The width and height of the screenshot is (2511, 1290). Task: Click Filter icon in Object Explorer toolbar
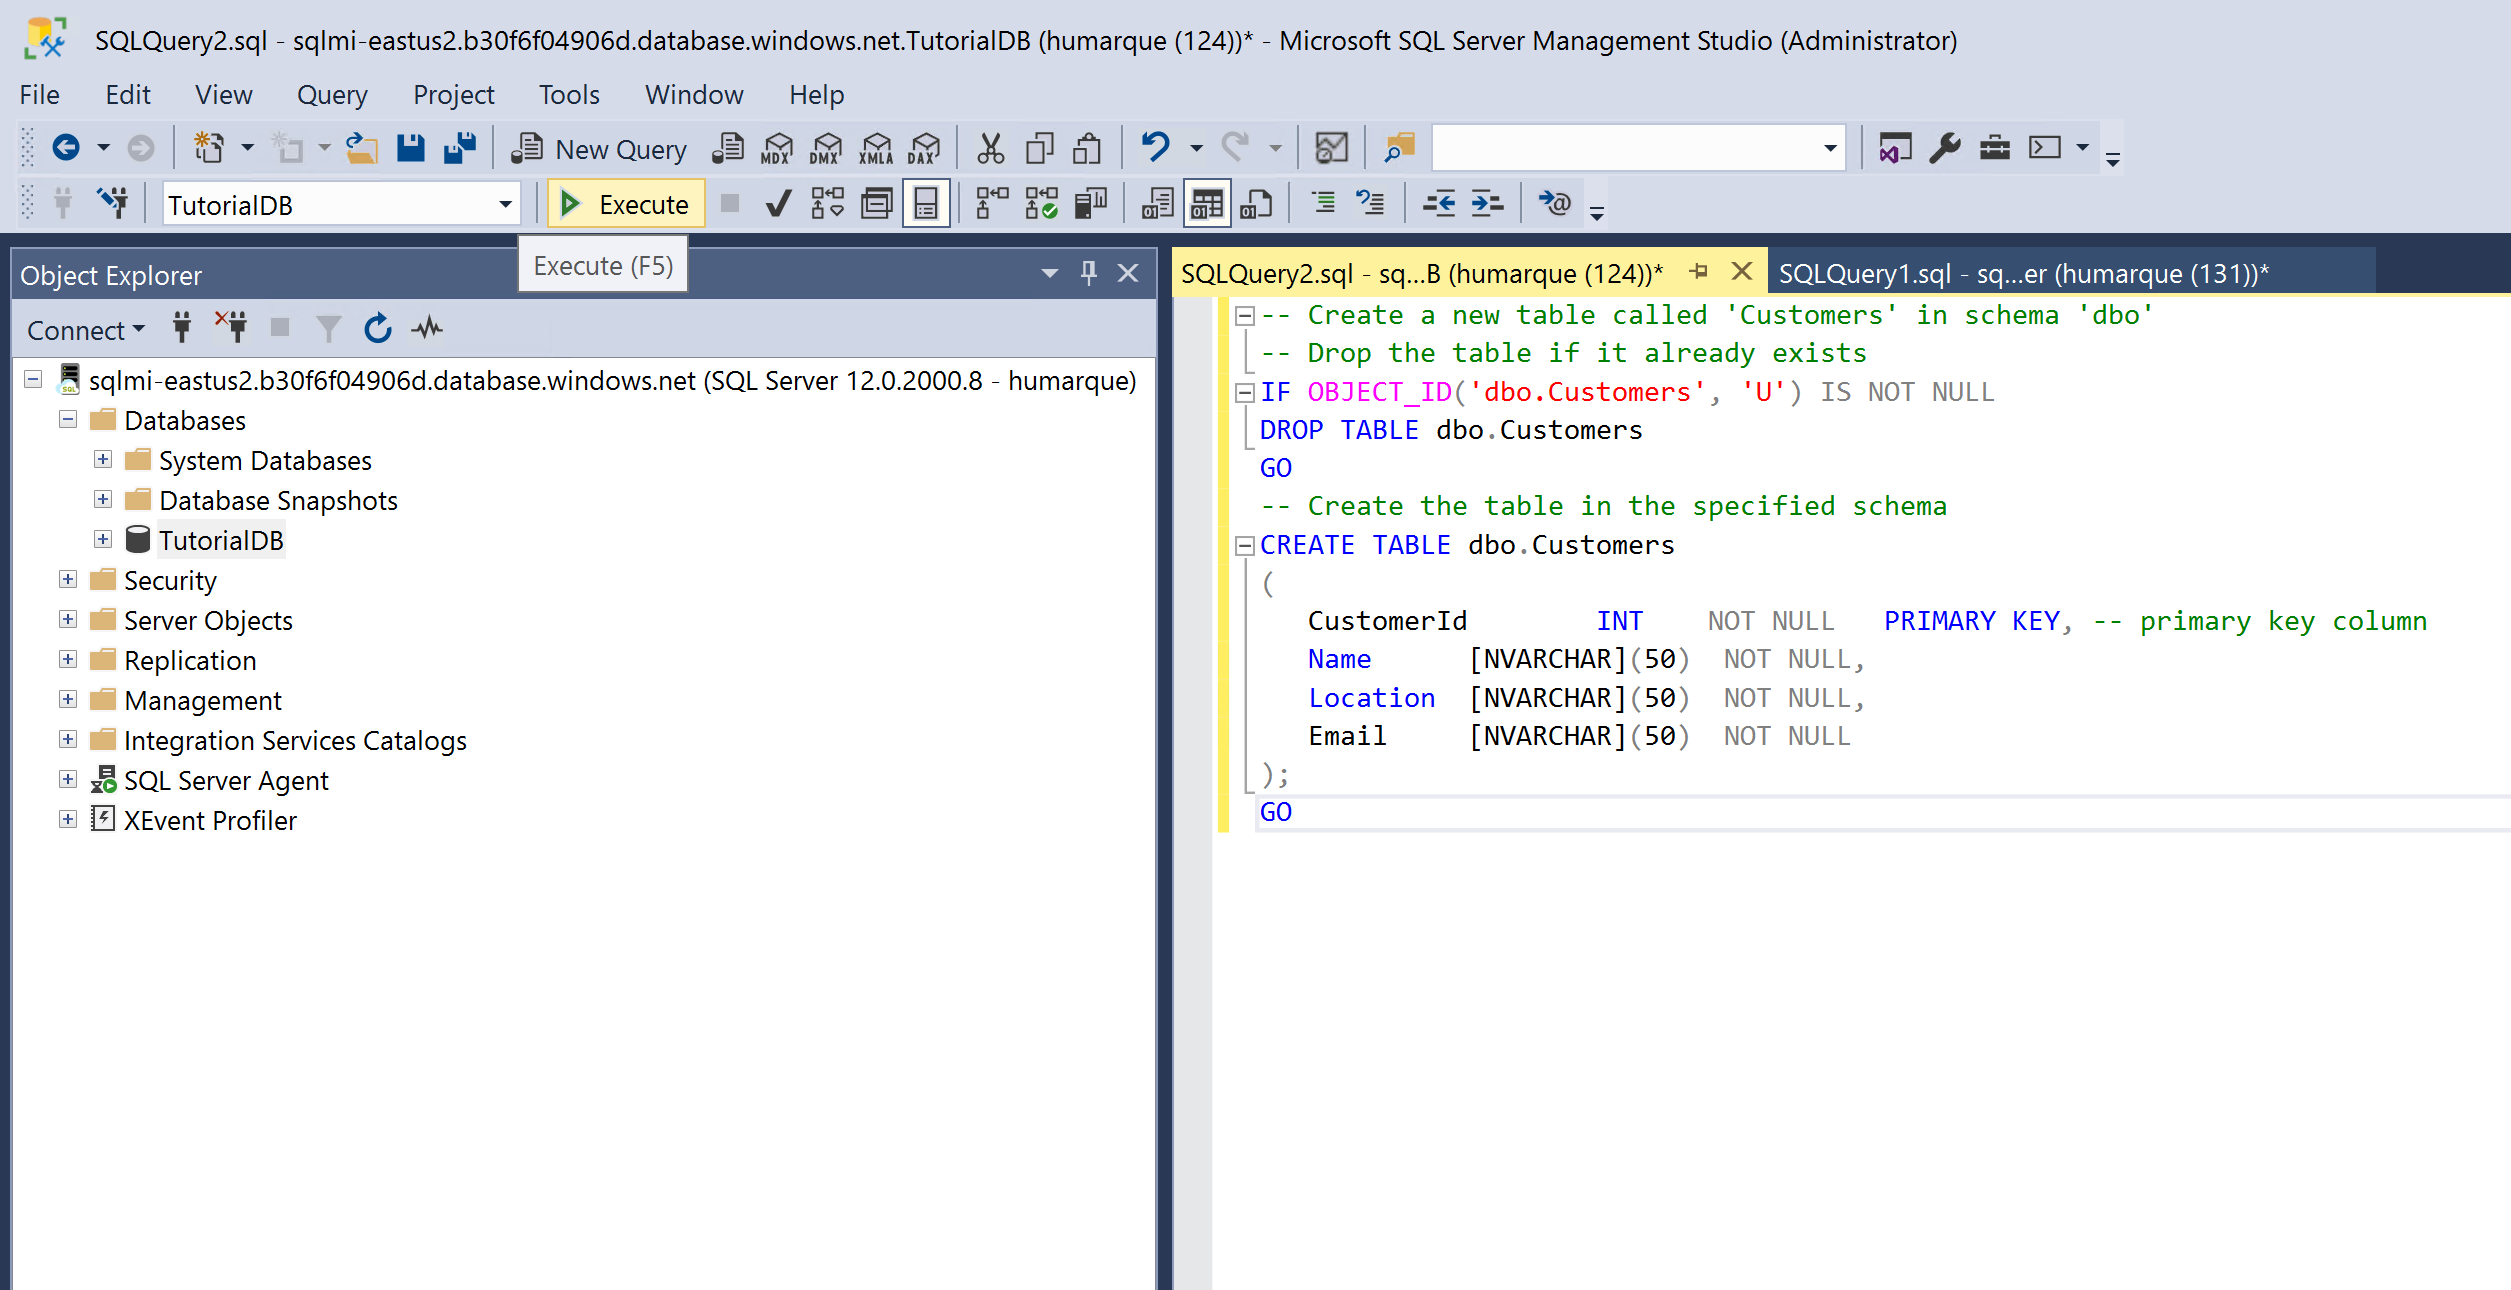328,328
